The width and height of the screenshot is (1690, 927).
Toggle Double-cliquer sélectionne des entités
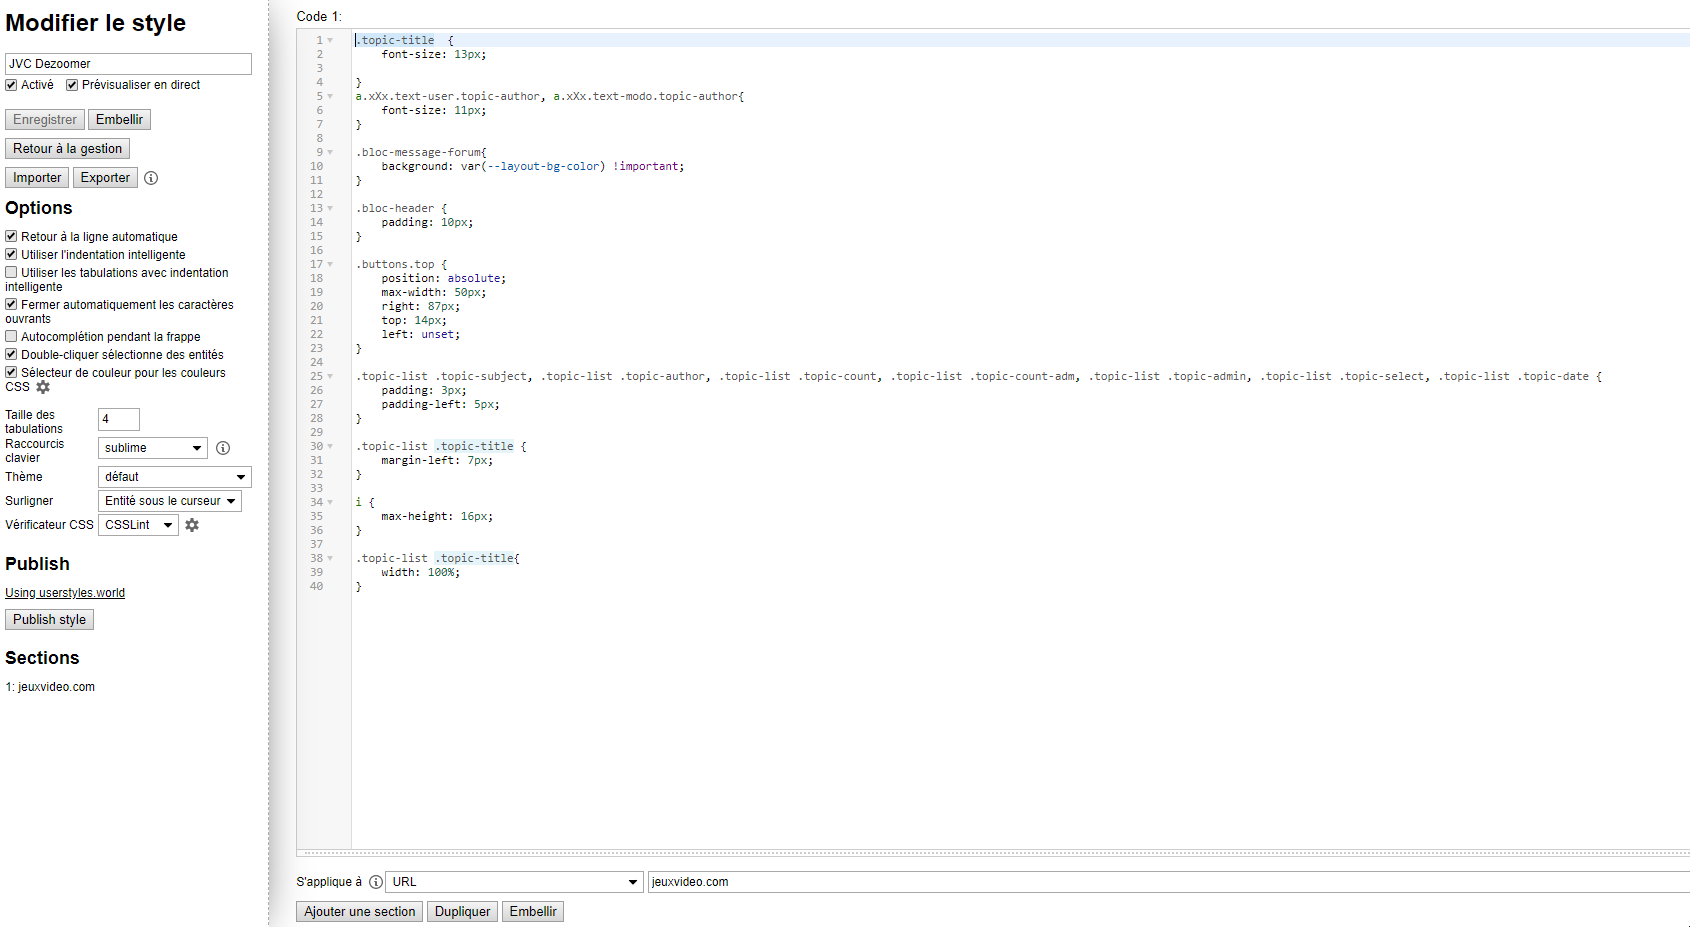(11, 355)
